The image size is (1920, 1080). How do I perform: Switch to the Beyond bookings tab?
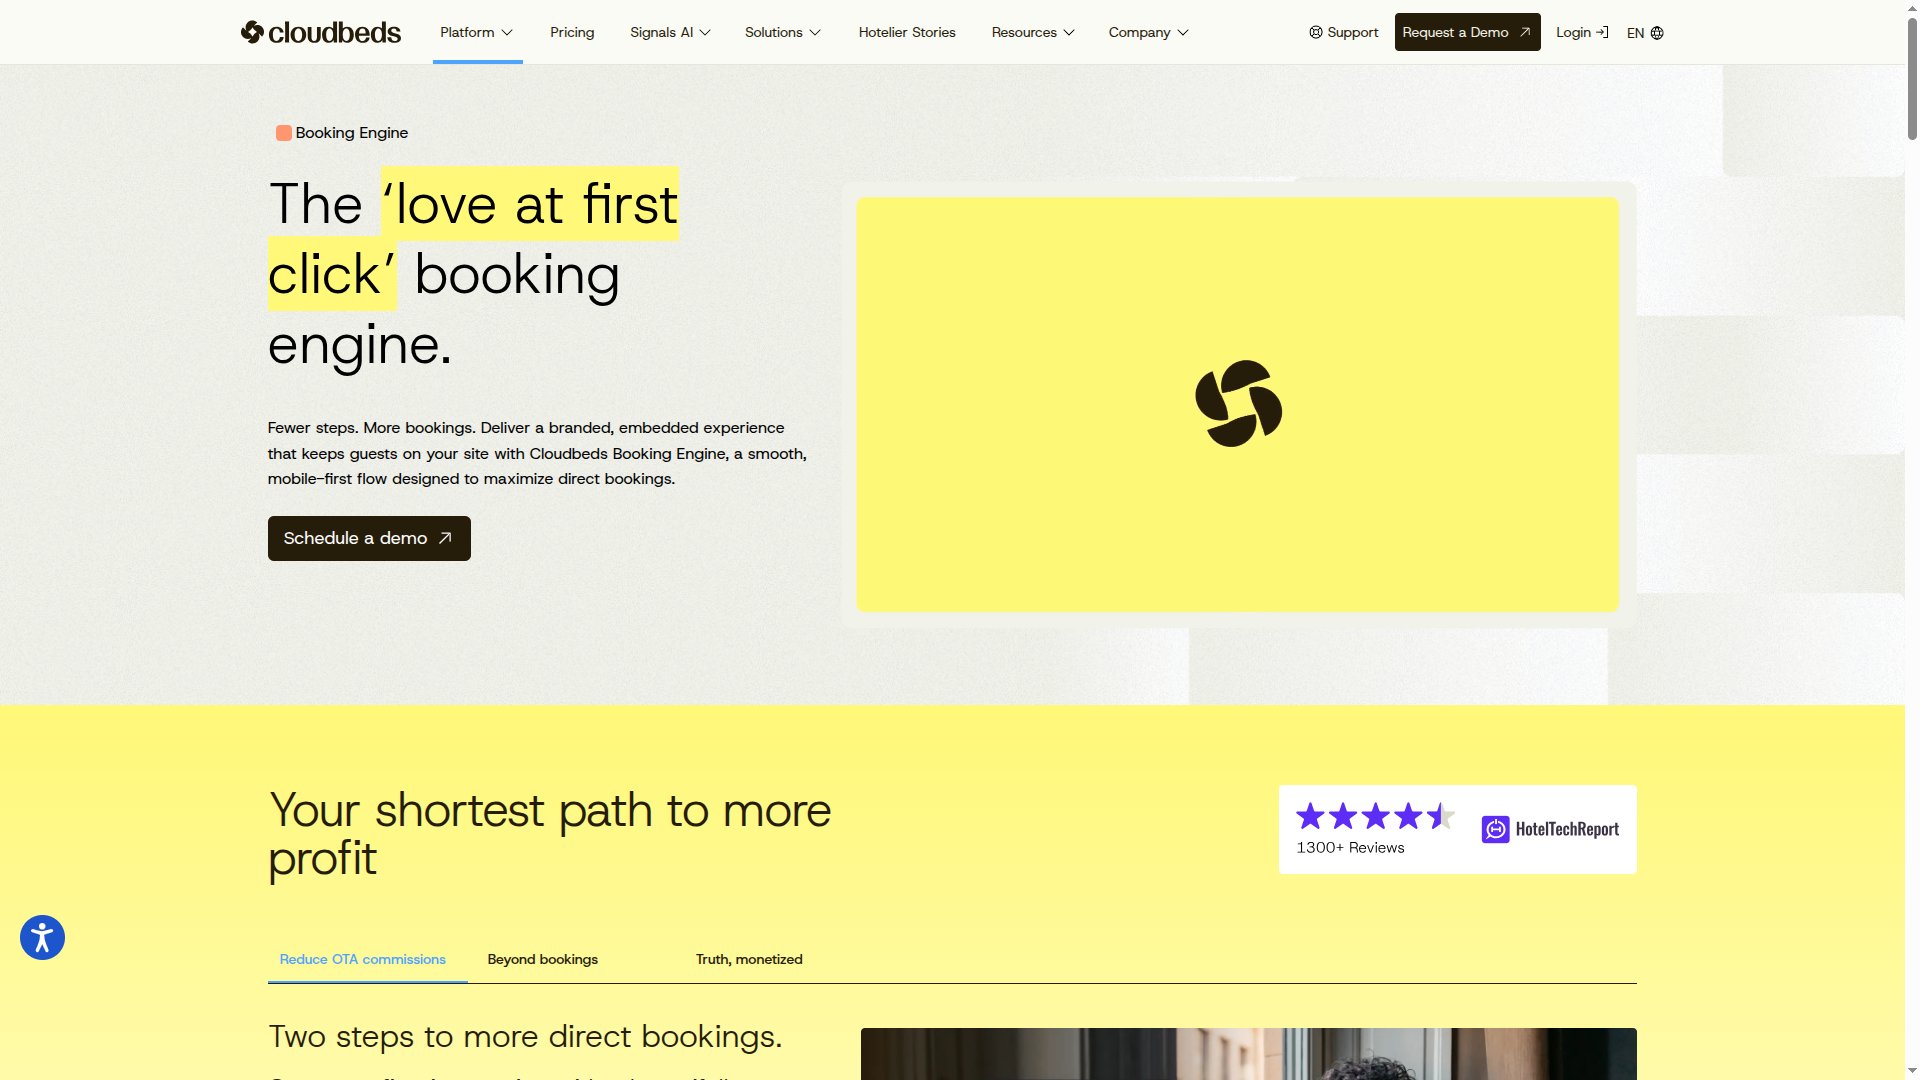542,959
